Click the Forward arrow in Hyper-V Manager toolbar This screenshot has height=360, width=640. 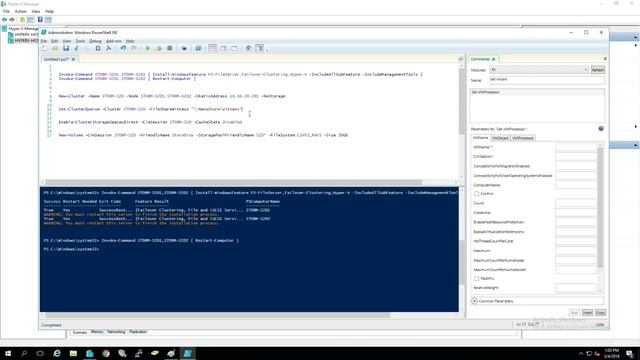point(12,20)
